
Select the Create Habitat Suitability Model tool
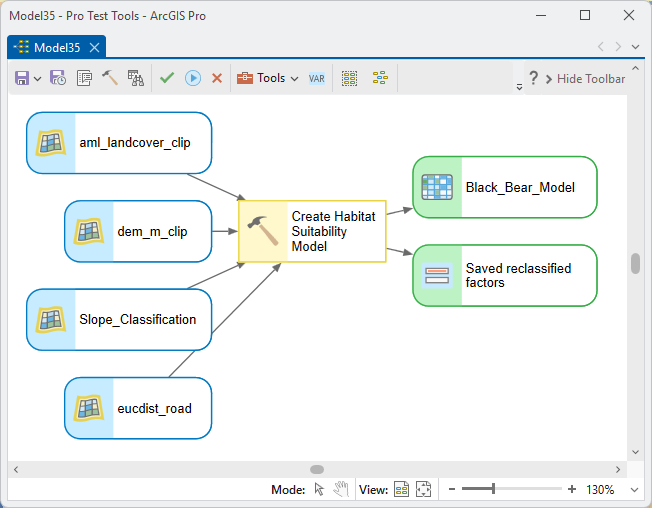312,232
